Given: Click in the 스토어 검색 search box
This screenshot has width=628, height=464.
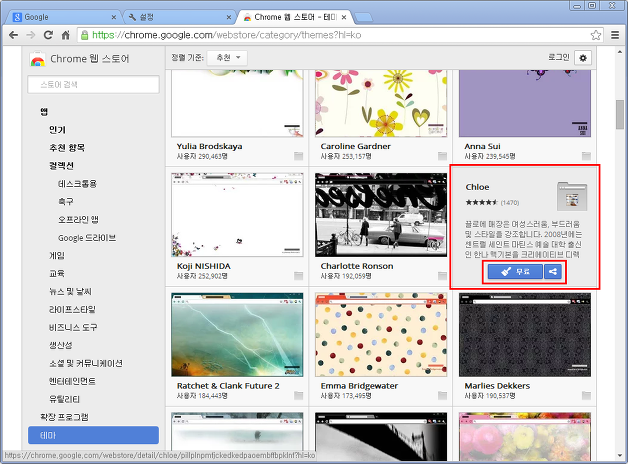Looking at the screenshot, I should pyautogui.click(x=93, y=84).
